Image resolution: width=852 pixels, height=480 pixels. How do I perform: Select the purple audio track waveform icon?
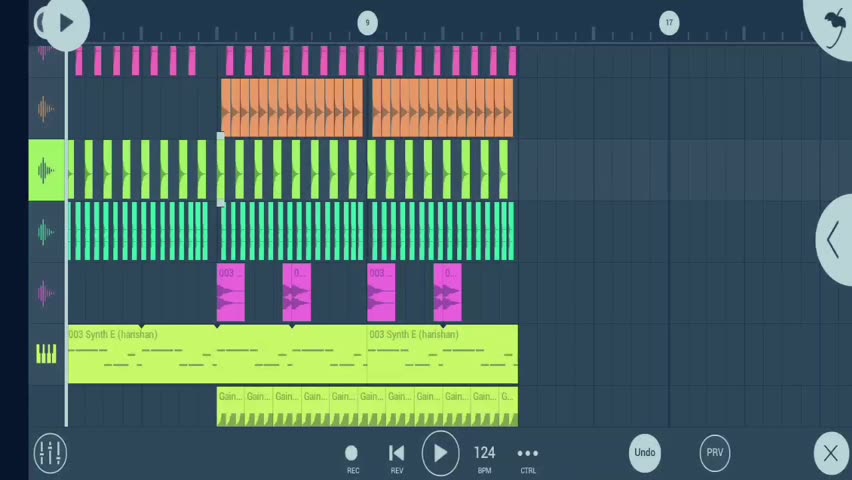tap(46, 294)
